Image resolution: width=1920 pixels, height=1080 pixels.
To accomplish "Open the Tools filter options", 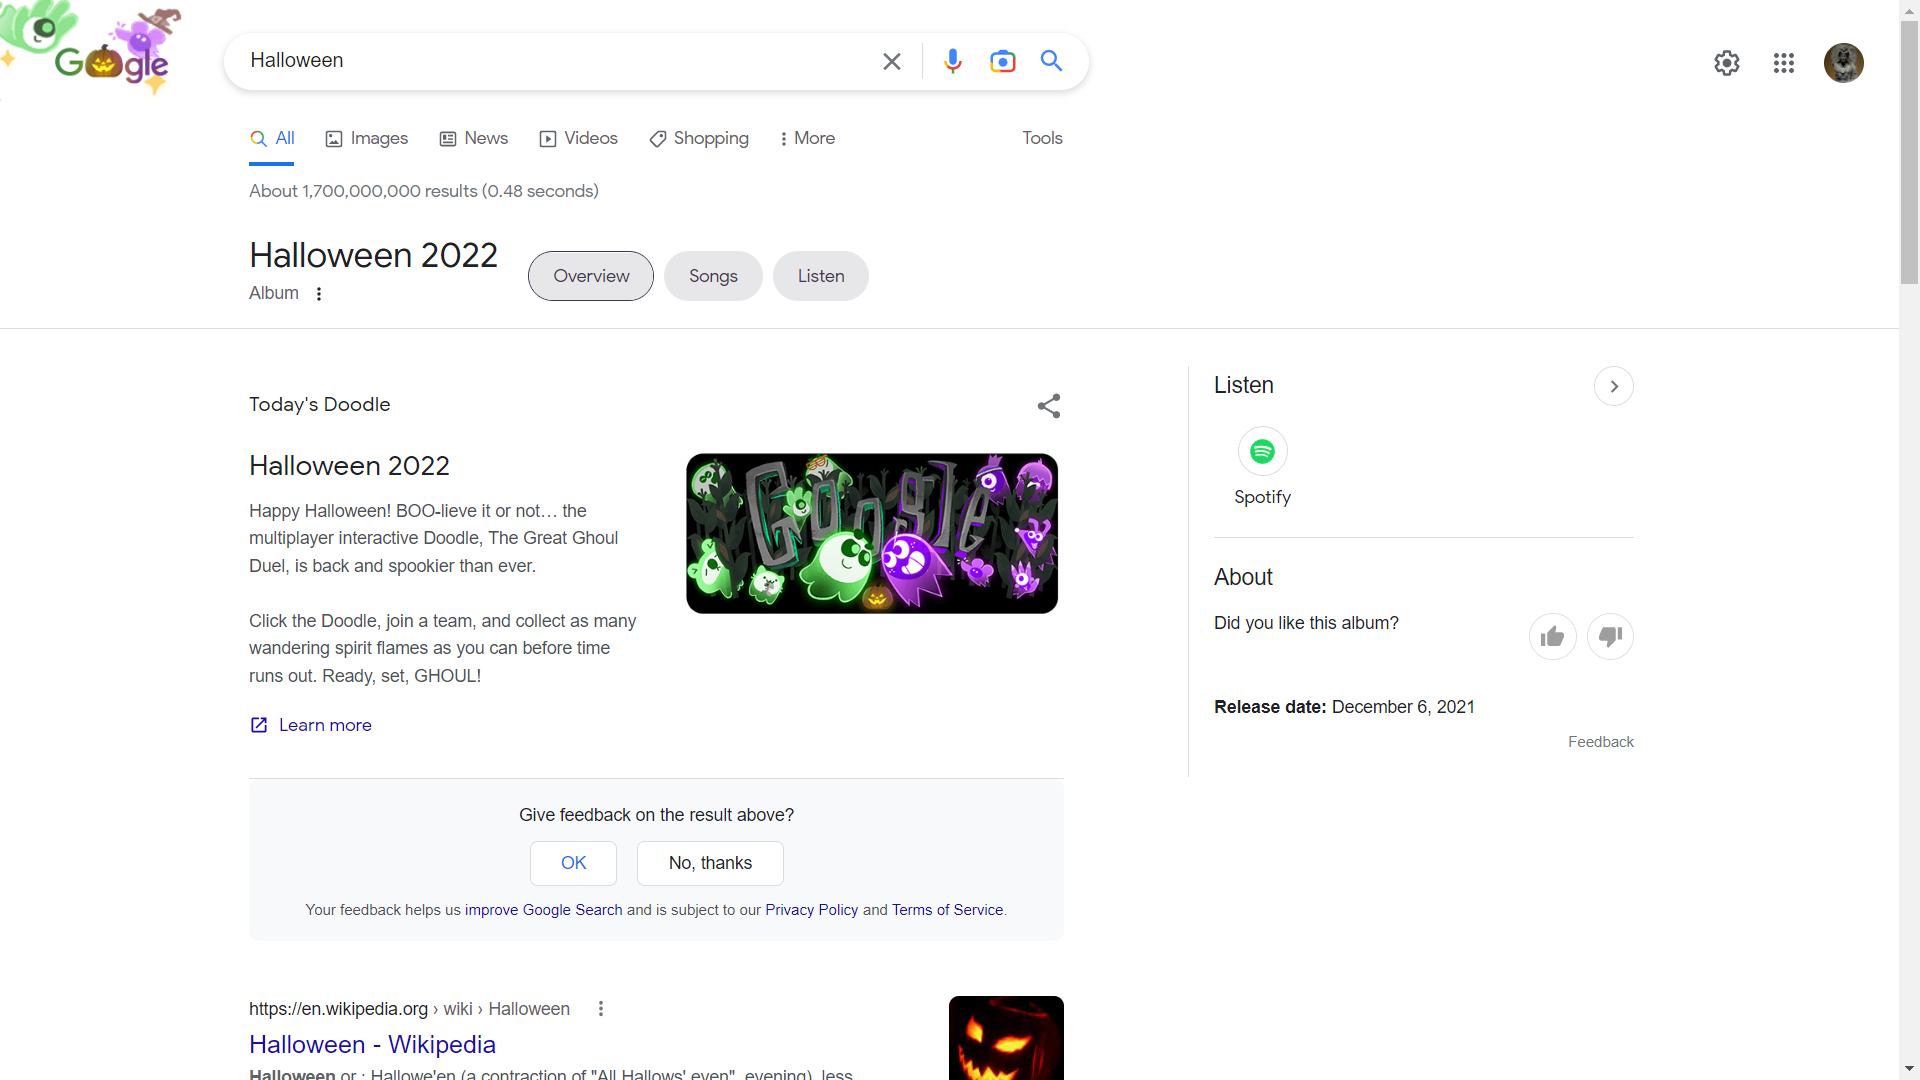I will 1042,138.
